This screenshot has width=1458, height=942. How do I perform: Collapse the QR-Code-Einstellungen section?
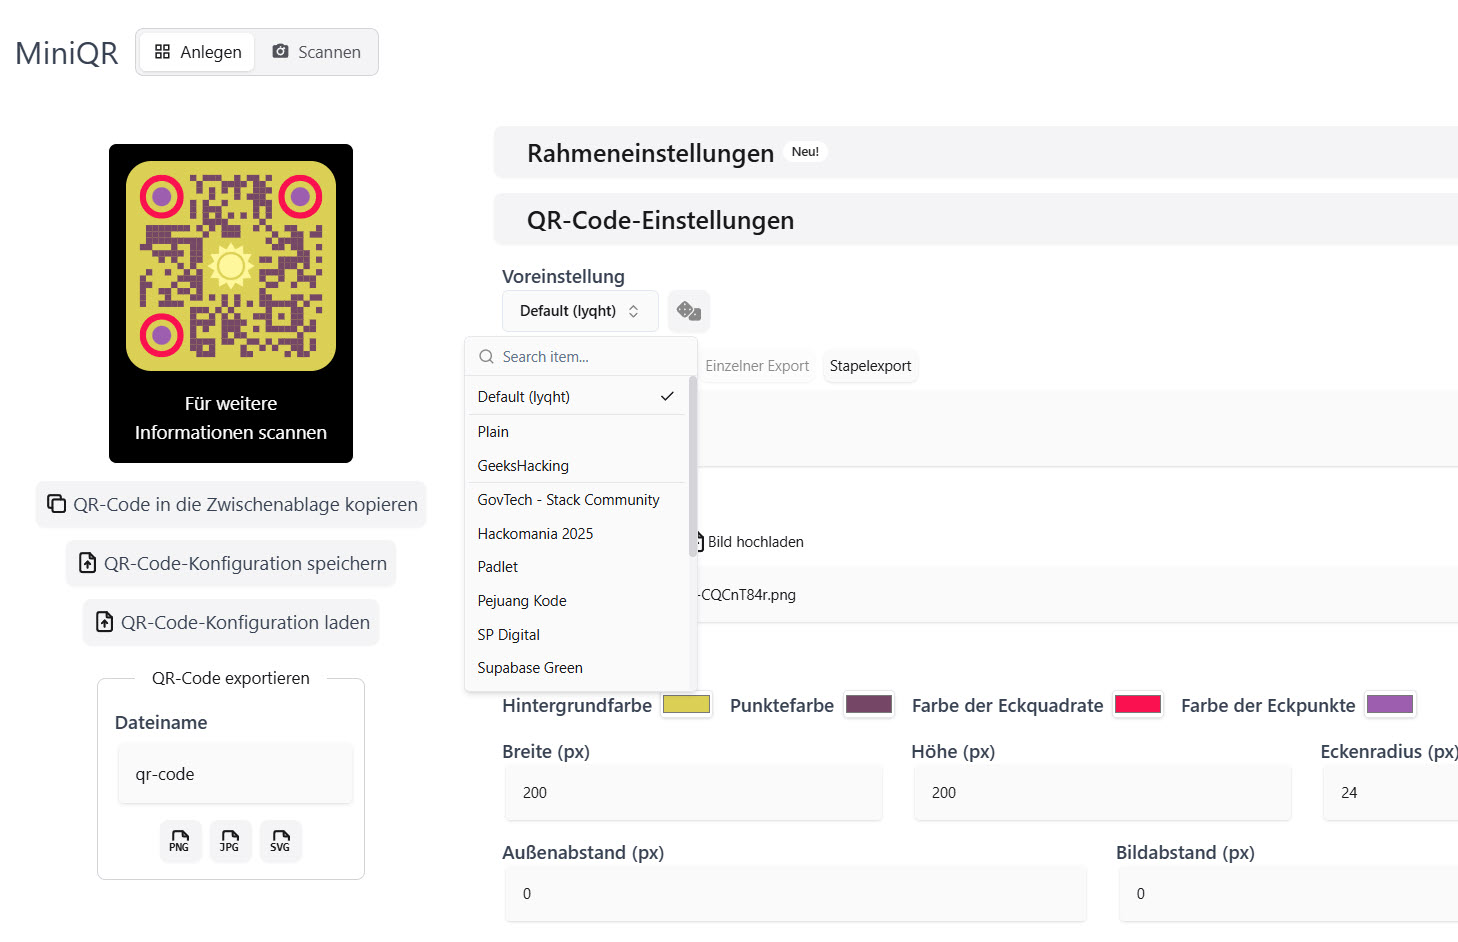point(660,220)
